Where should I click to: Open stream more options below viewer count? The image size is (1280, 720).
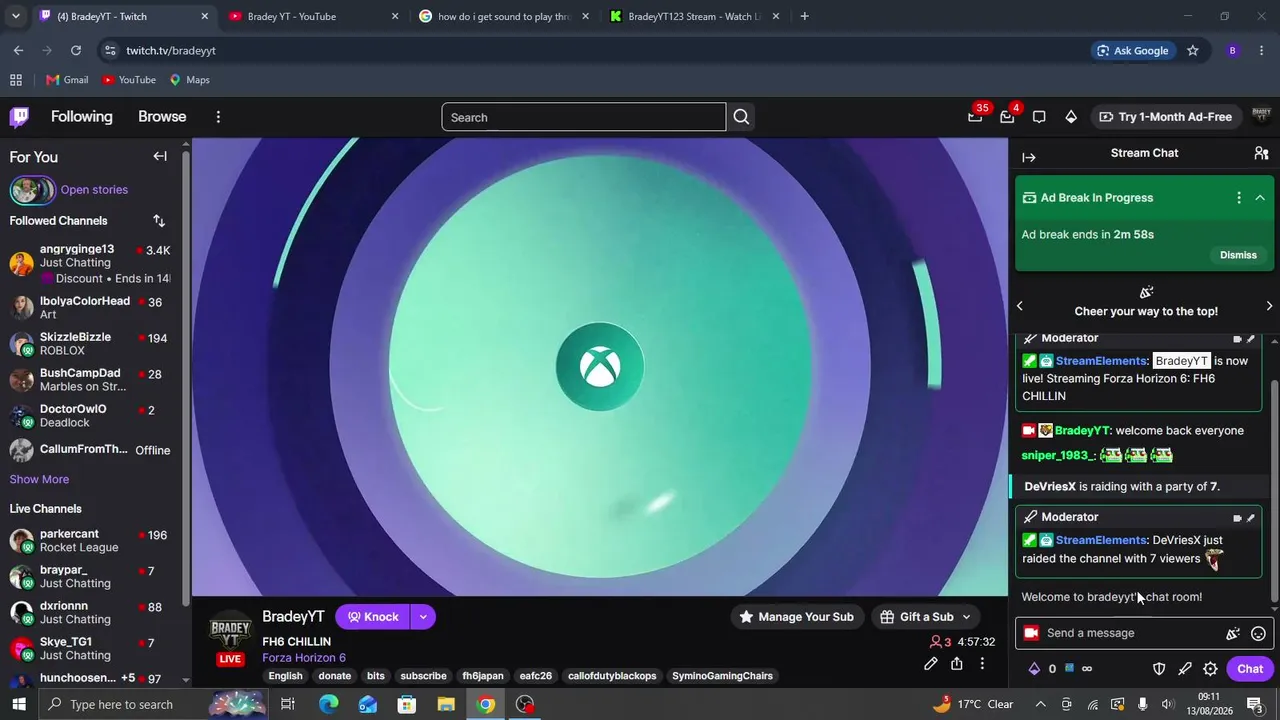(982, 663)
